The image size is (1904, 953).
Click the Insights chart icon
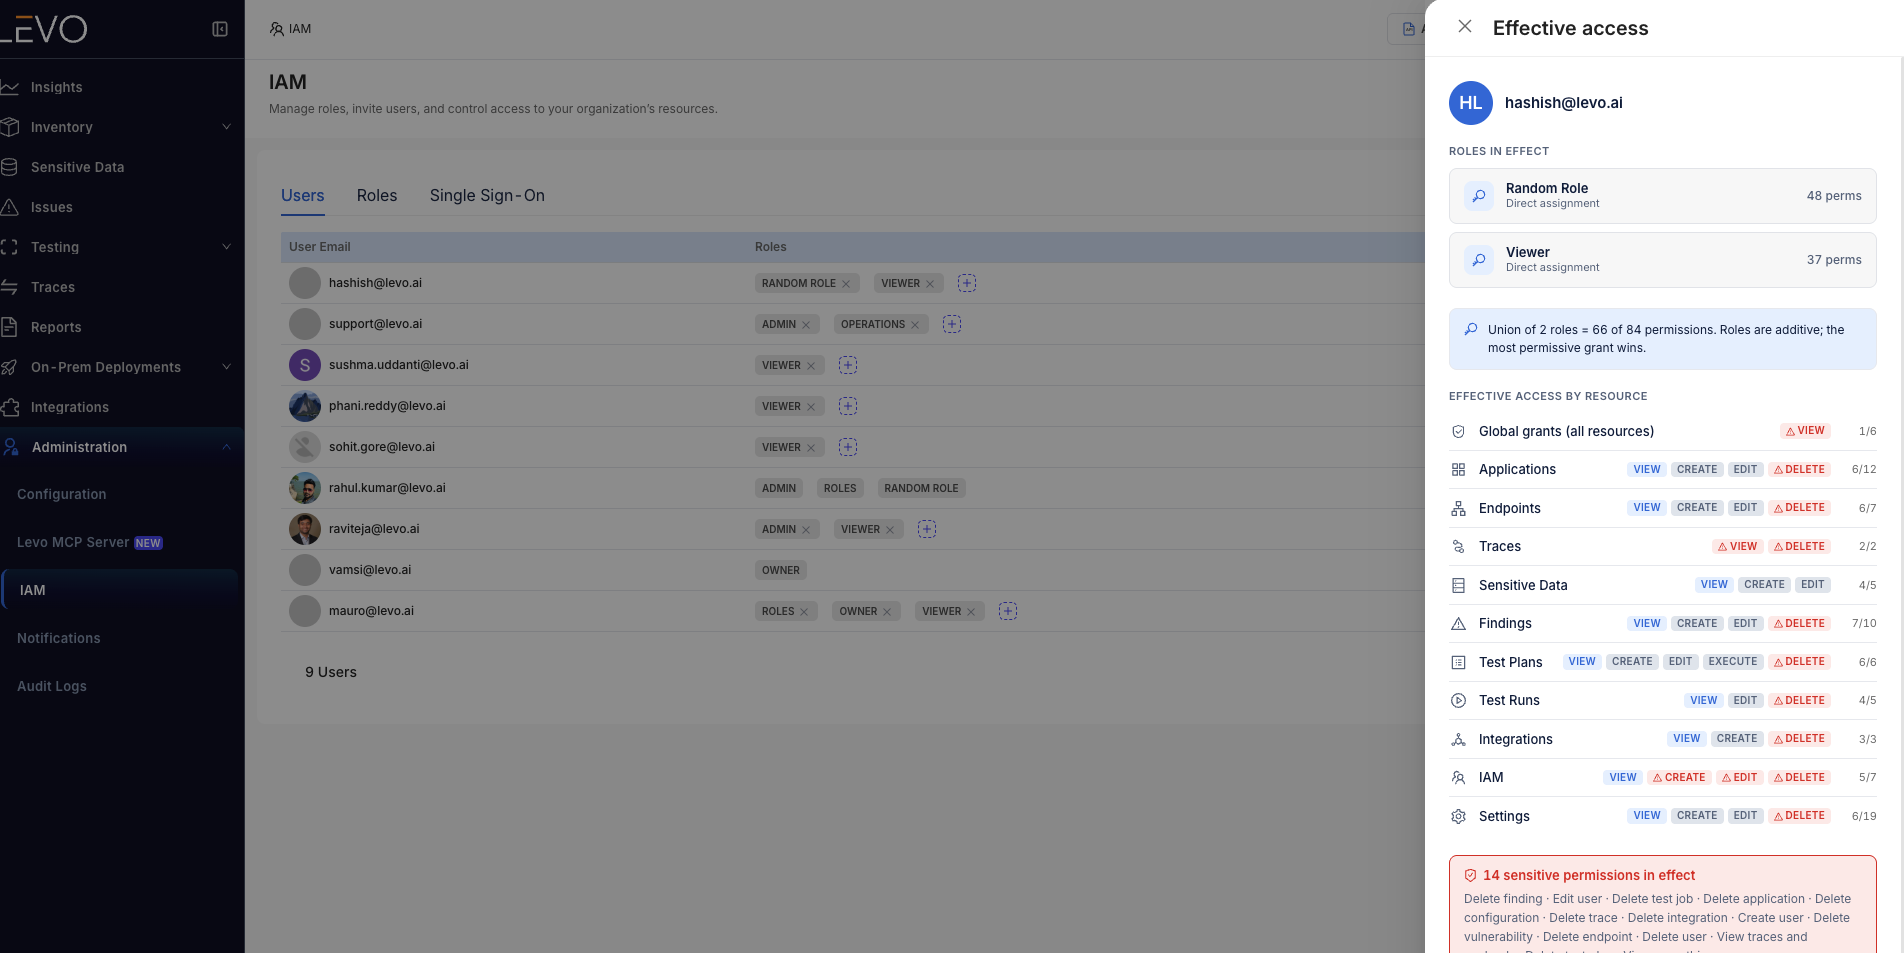click(10, 87)
